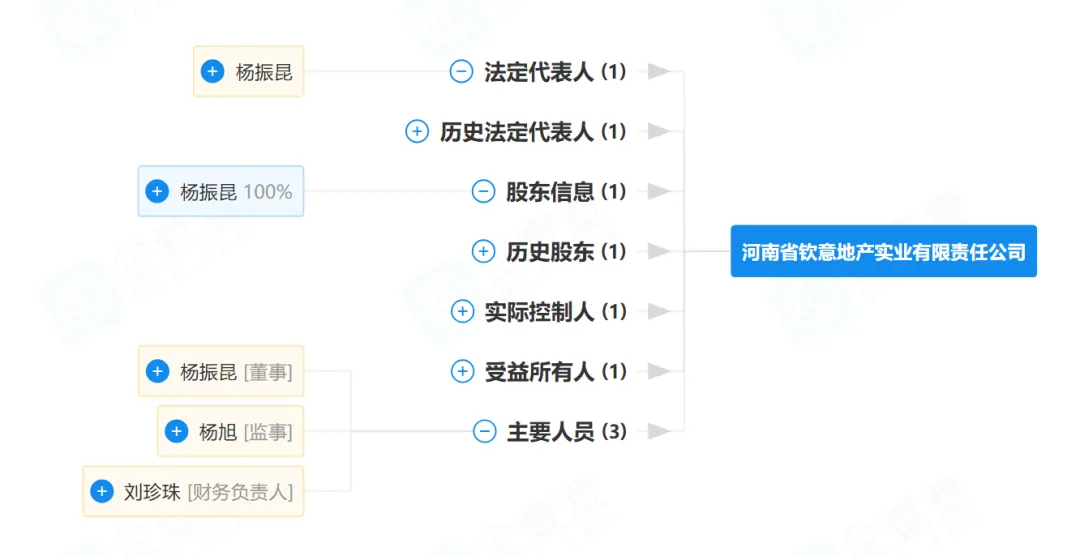Viewport: 1080px width, 556px height.
Task: Expand plus icon of 刘珍珠 [财务负责人]
Action: [x=101, y=491]
